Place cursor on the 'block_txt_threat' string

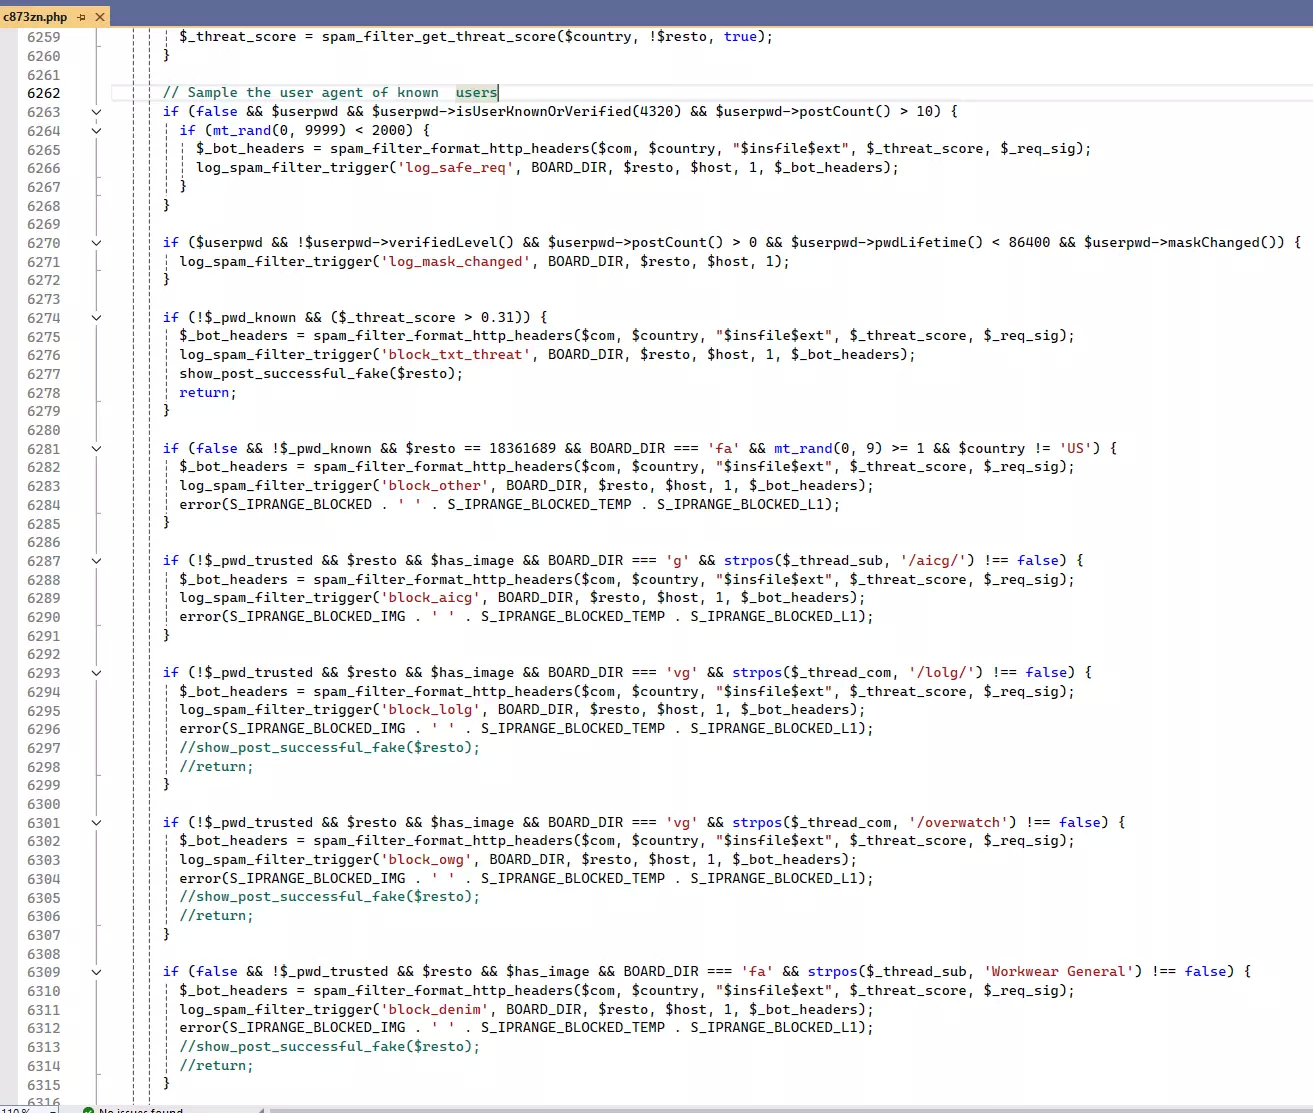pyautogui.click(x=455, y=355)
